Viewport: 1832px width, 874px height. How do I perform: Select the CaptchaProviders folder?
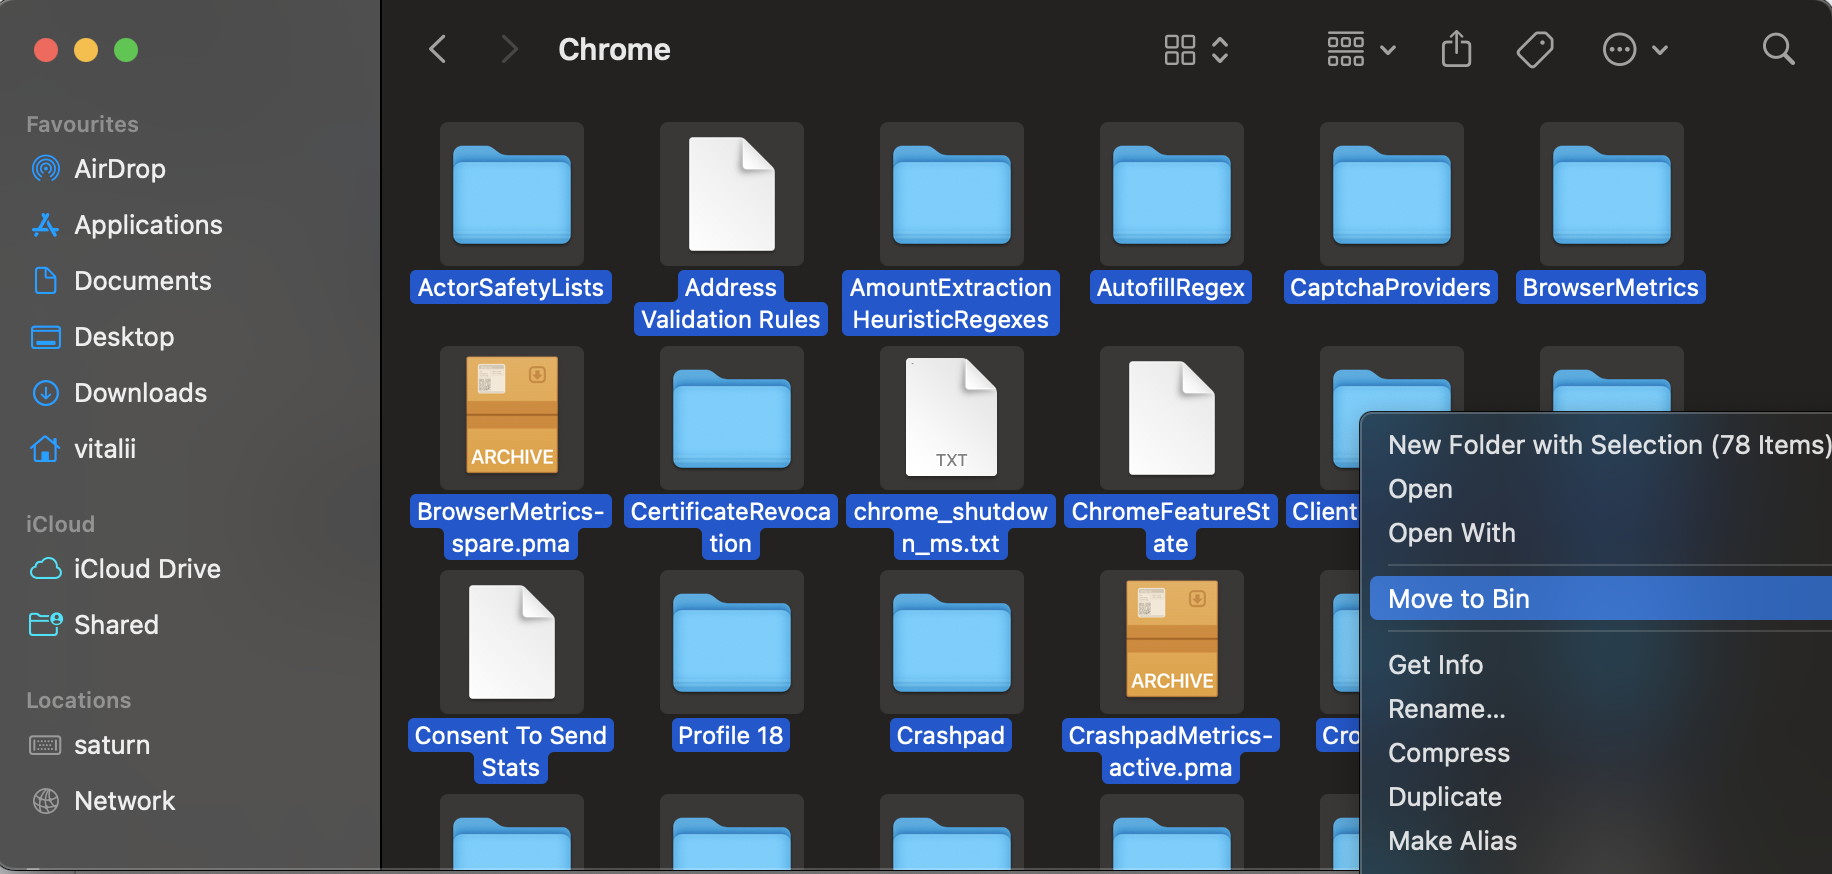pyautogui.click(x=1392, y=194)
